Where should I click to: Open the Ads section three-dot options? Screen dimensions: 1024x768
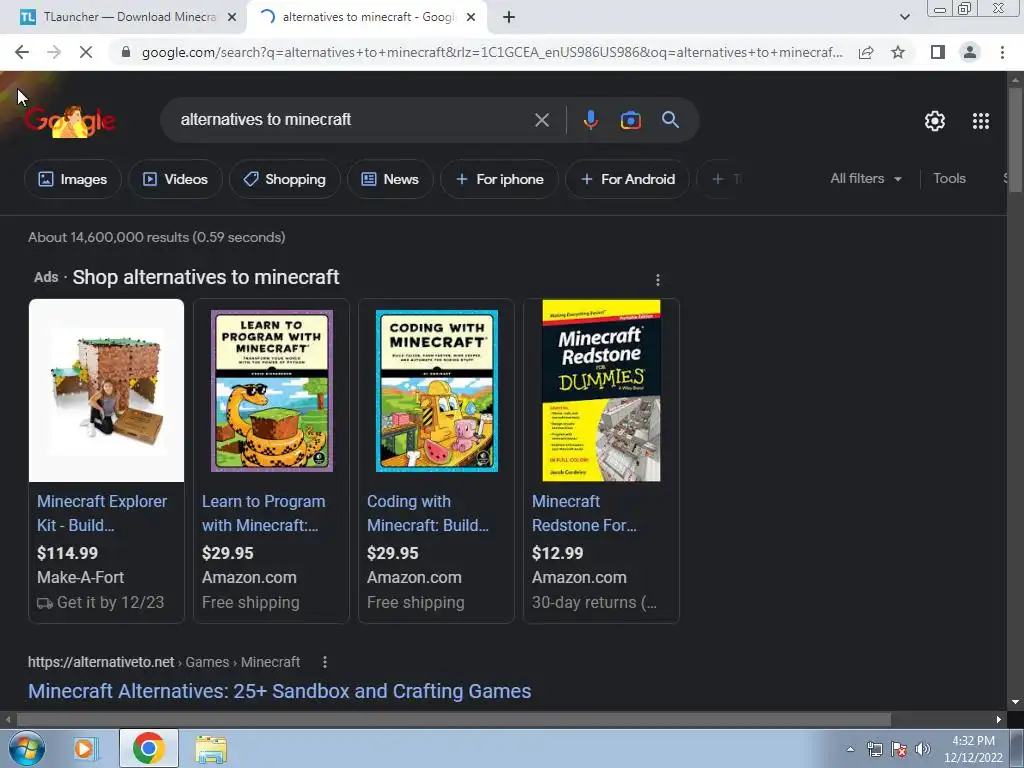658,280
